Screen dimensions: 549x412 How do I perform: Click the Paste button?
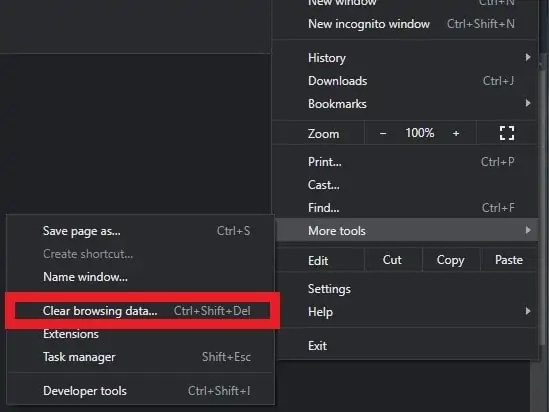(509, 260)
